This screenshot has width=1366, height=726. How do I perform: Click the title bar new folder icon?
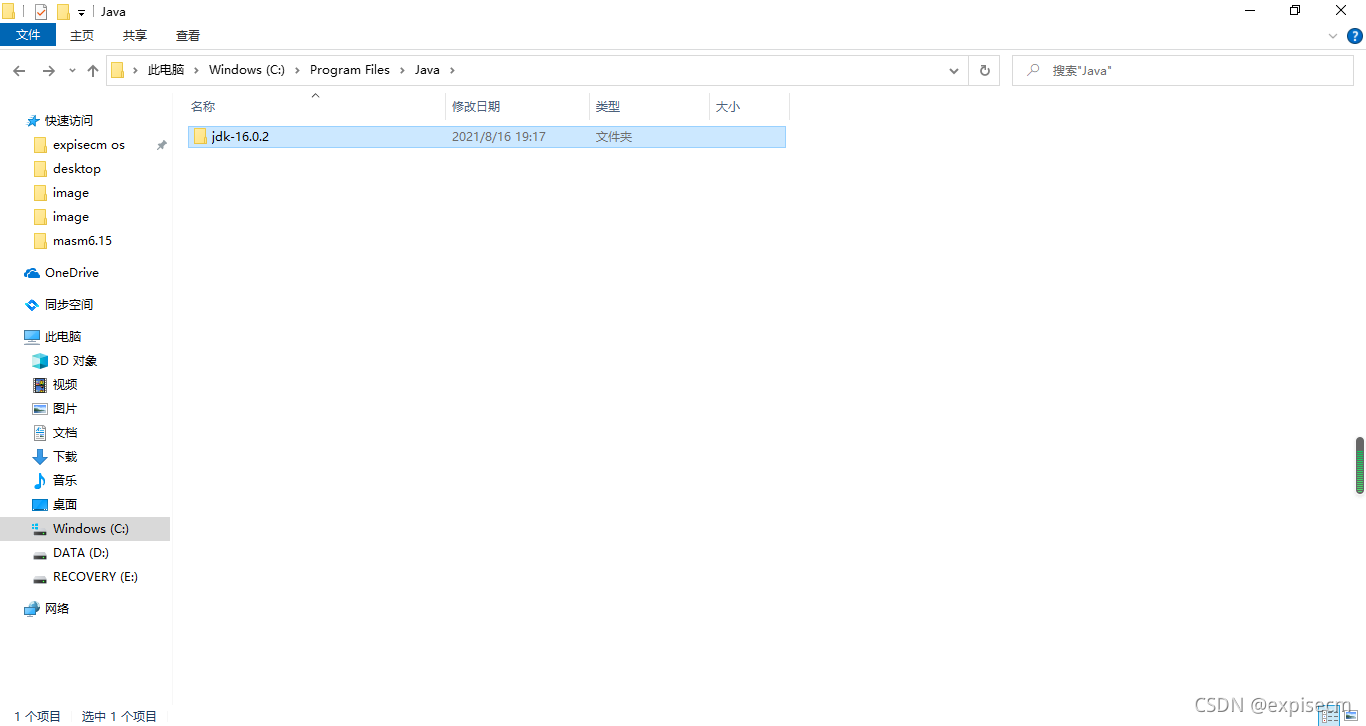click(64, 11)
